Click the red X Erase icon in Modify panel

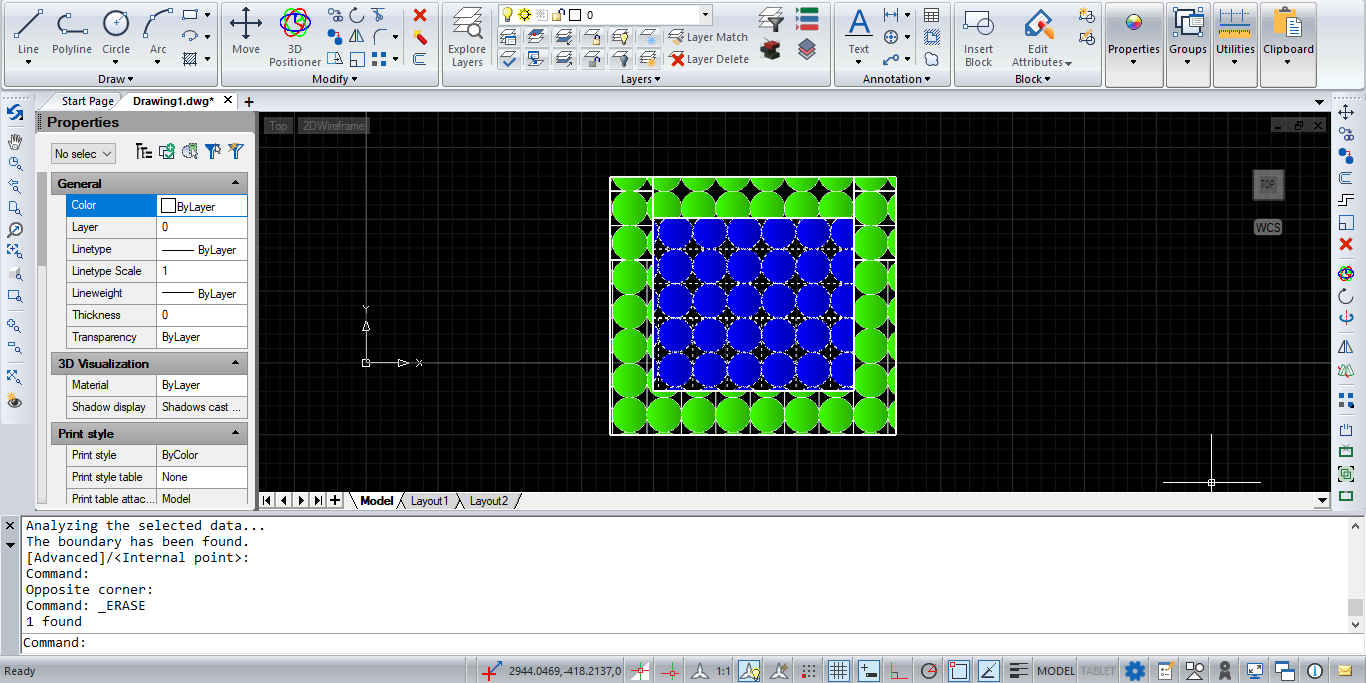point(420,15)
